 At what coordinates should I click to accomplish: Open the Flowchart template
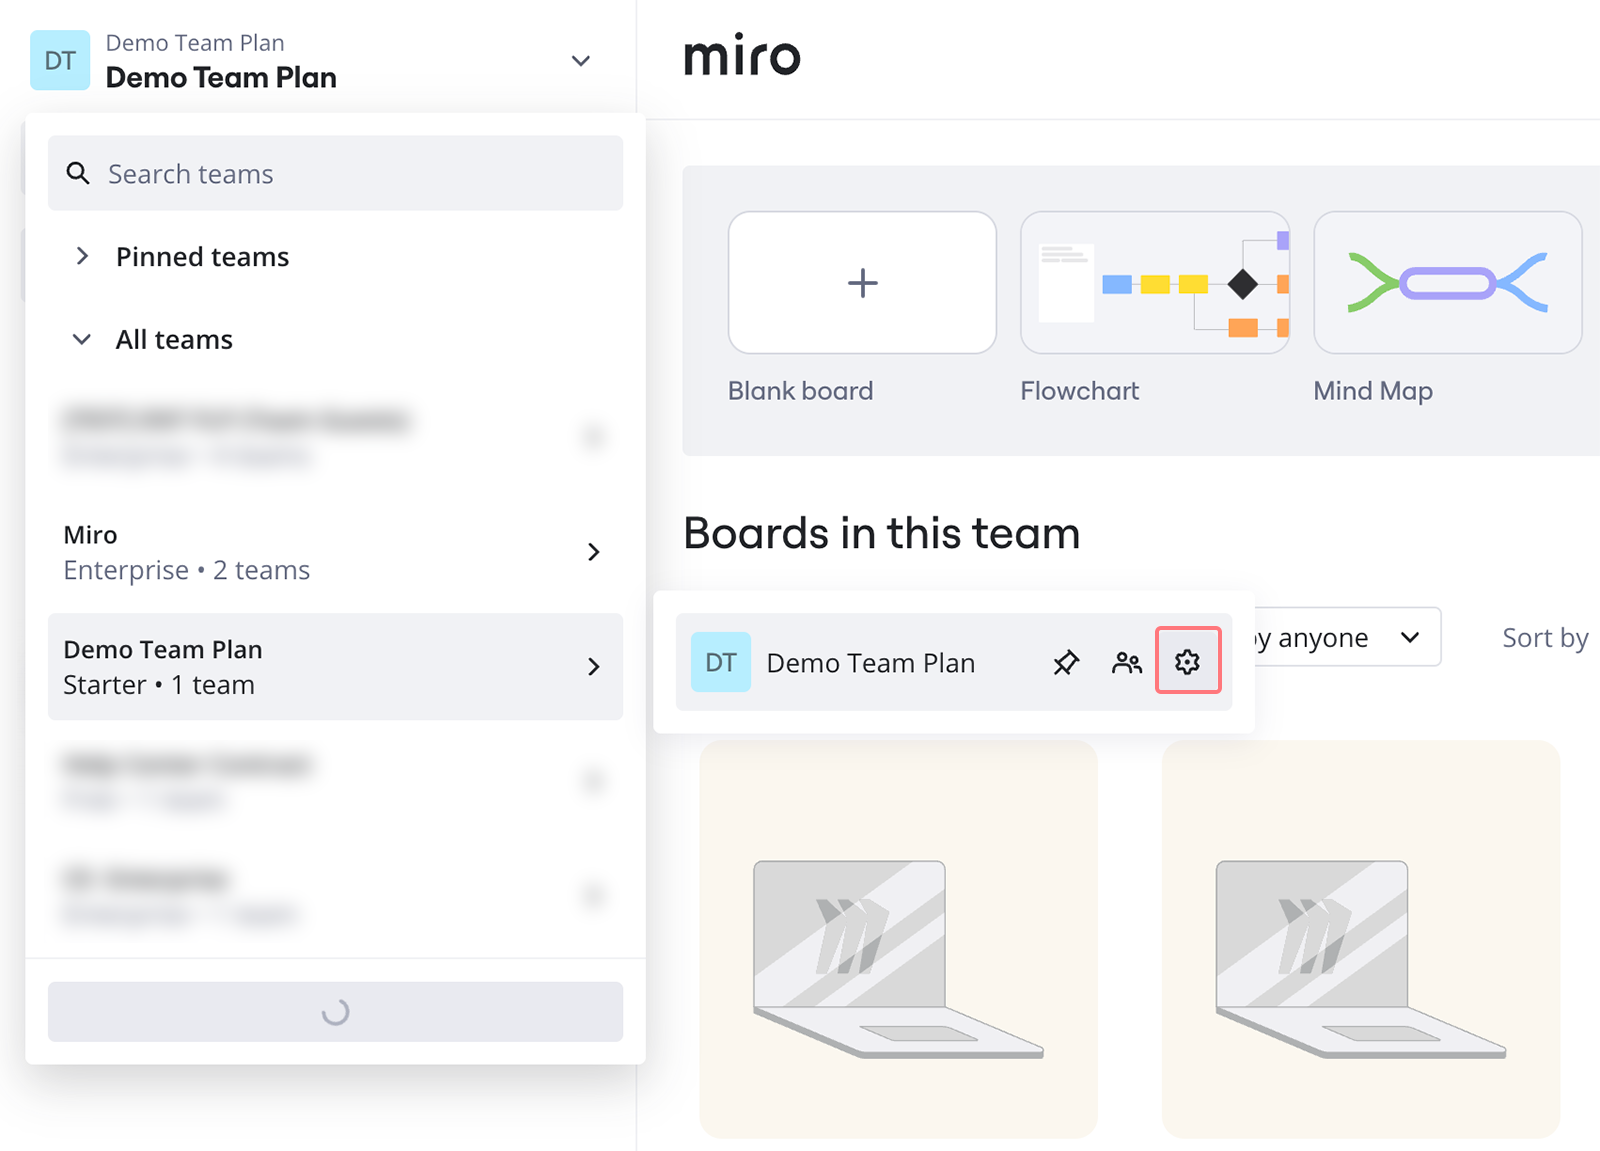pos(1154,283)
